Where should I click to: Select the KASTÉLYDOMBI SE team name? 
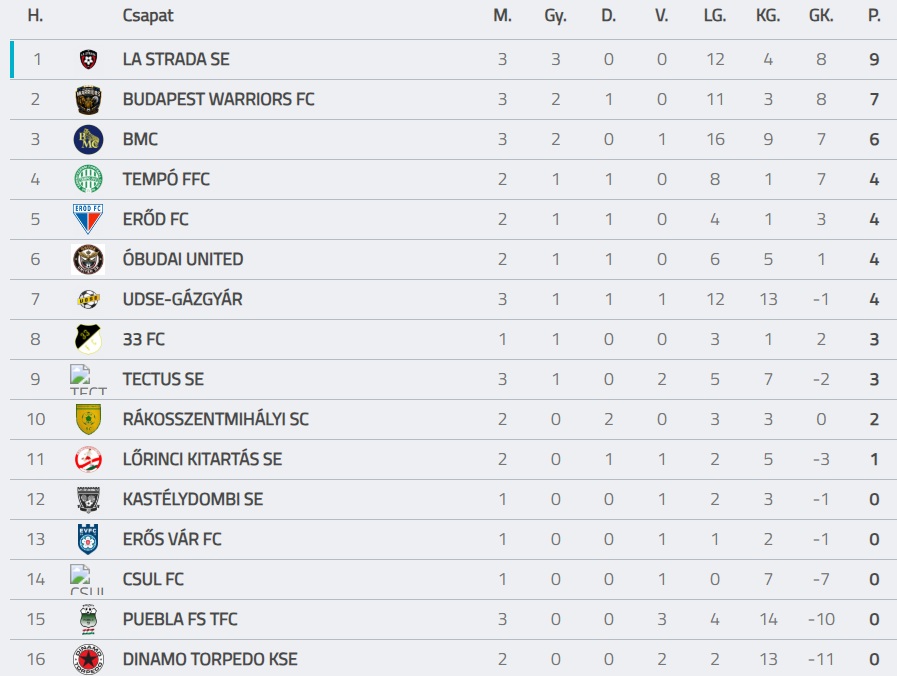click(x=193, y=499)
